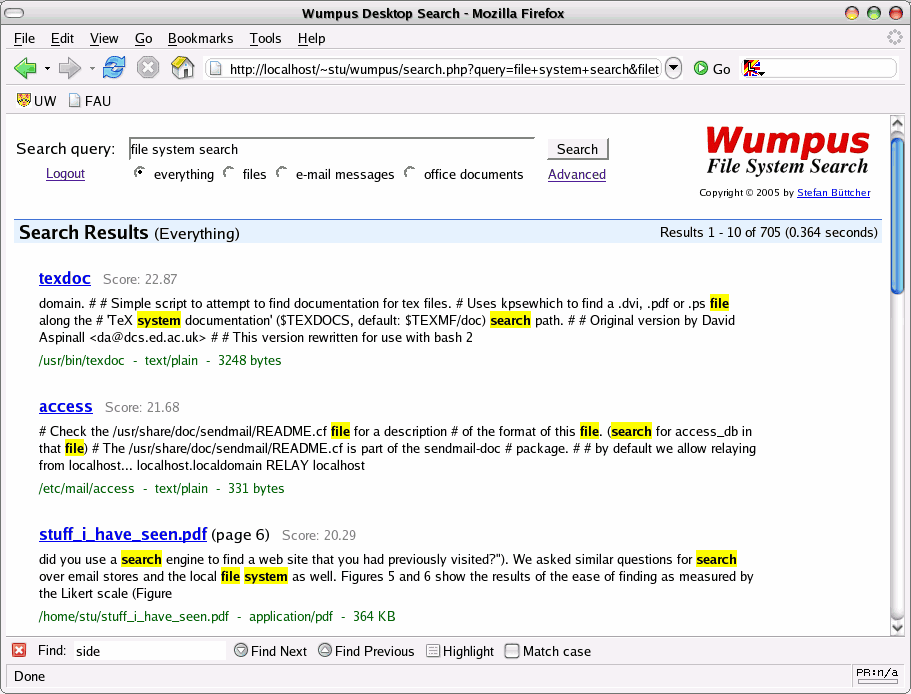911x694 pixels.
Task: Reload the page with the refresh icon
Action: [114, 68]
